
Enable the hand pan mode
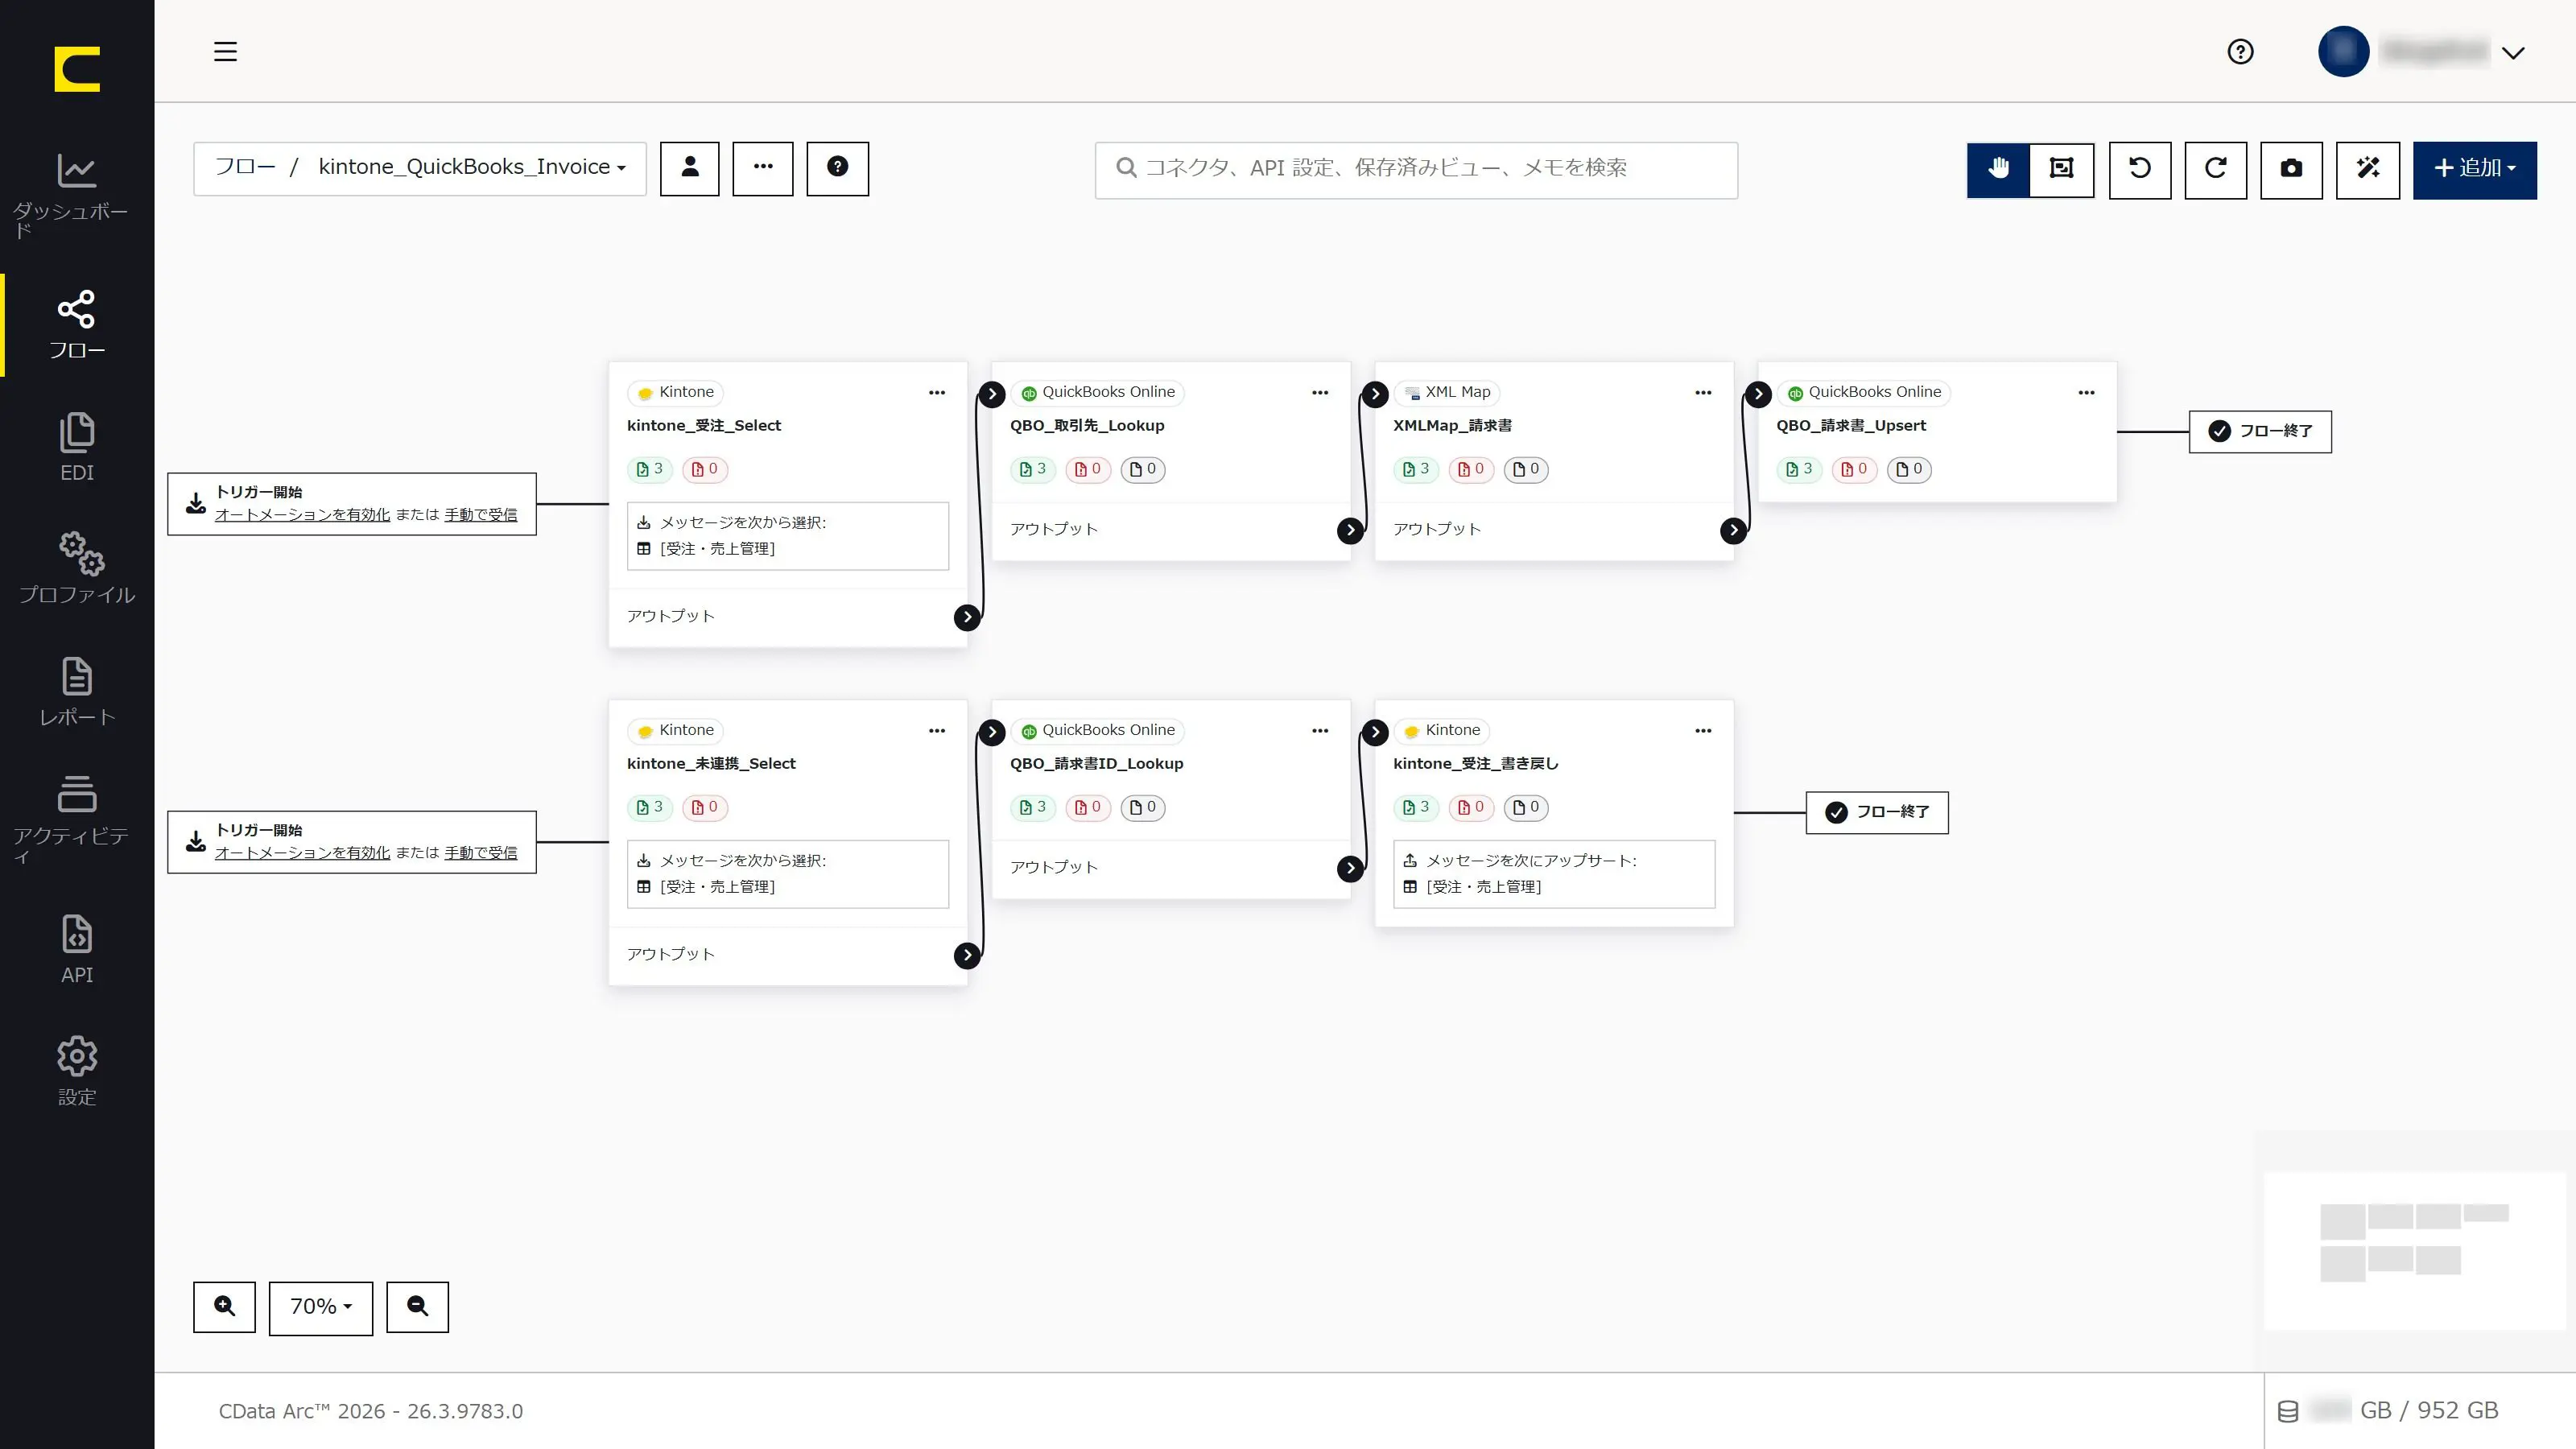click(x=1998, y=169)
